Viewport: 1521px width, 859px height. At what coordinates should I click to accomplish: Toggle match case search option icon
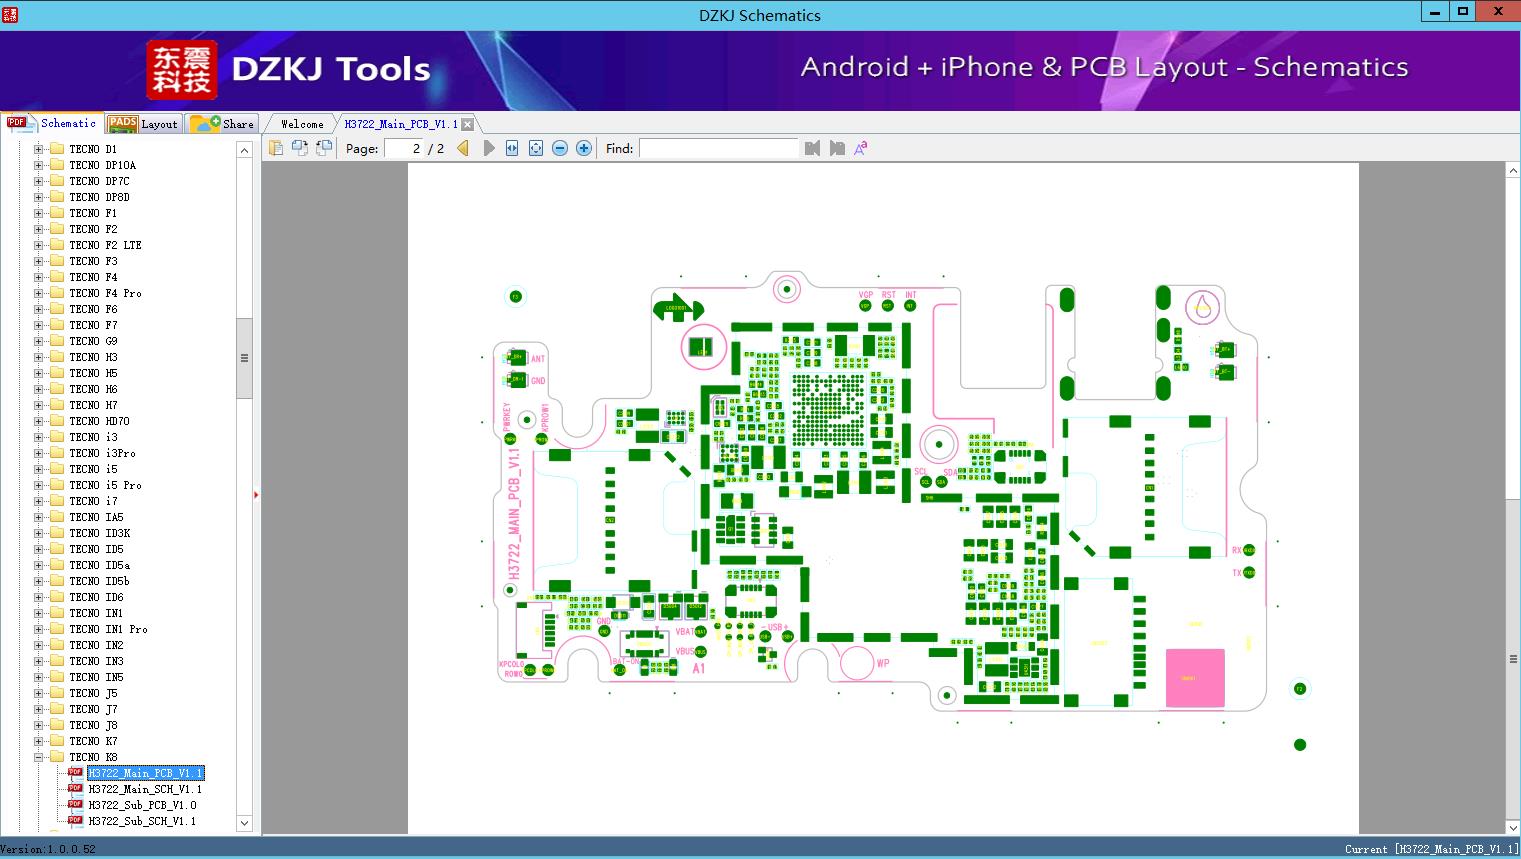(861, 148)
